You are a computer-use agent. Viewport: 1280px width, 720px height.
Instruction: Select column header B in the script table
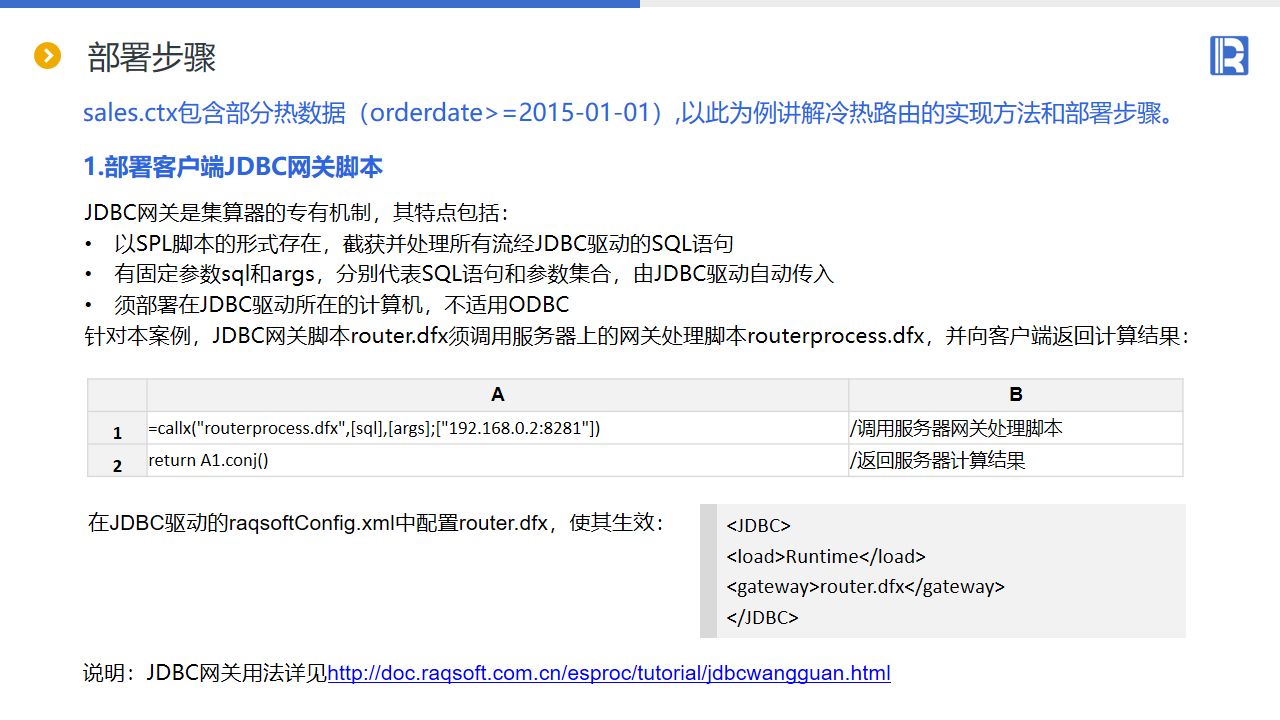point(1016,394)
